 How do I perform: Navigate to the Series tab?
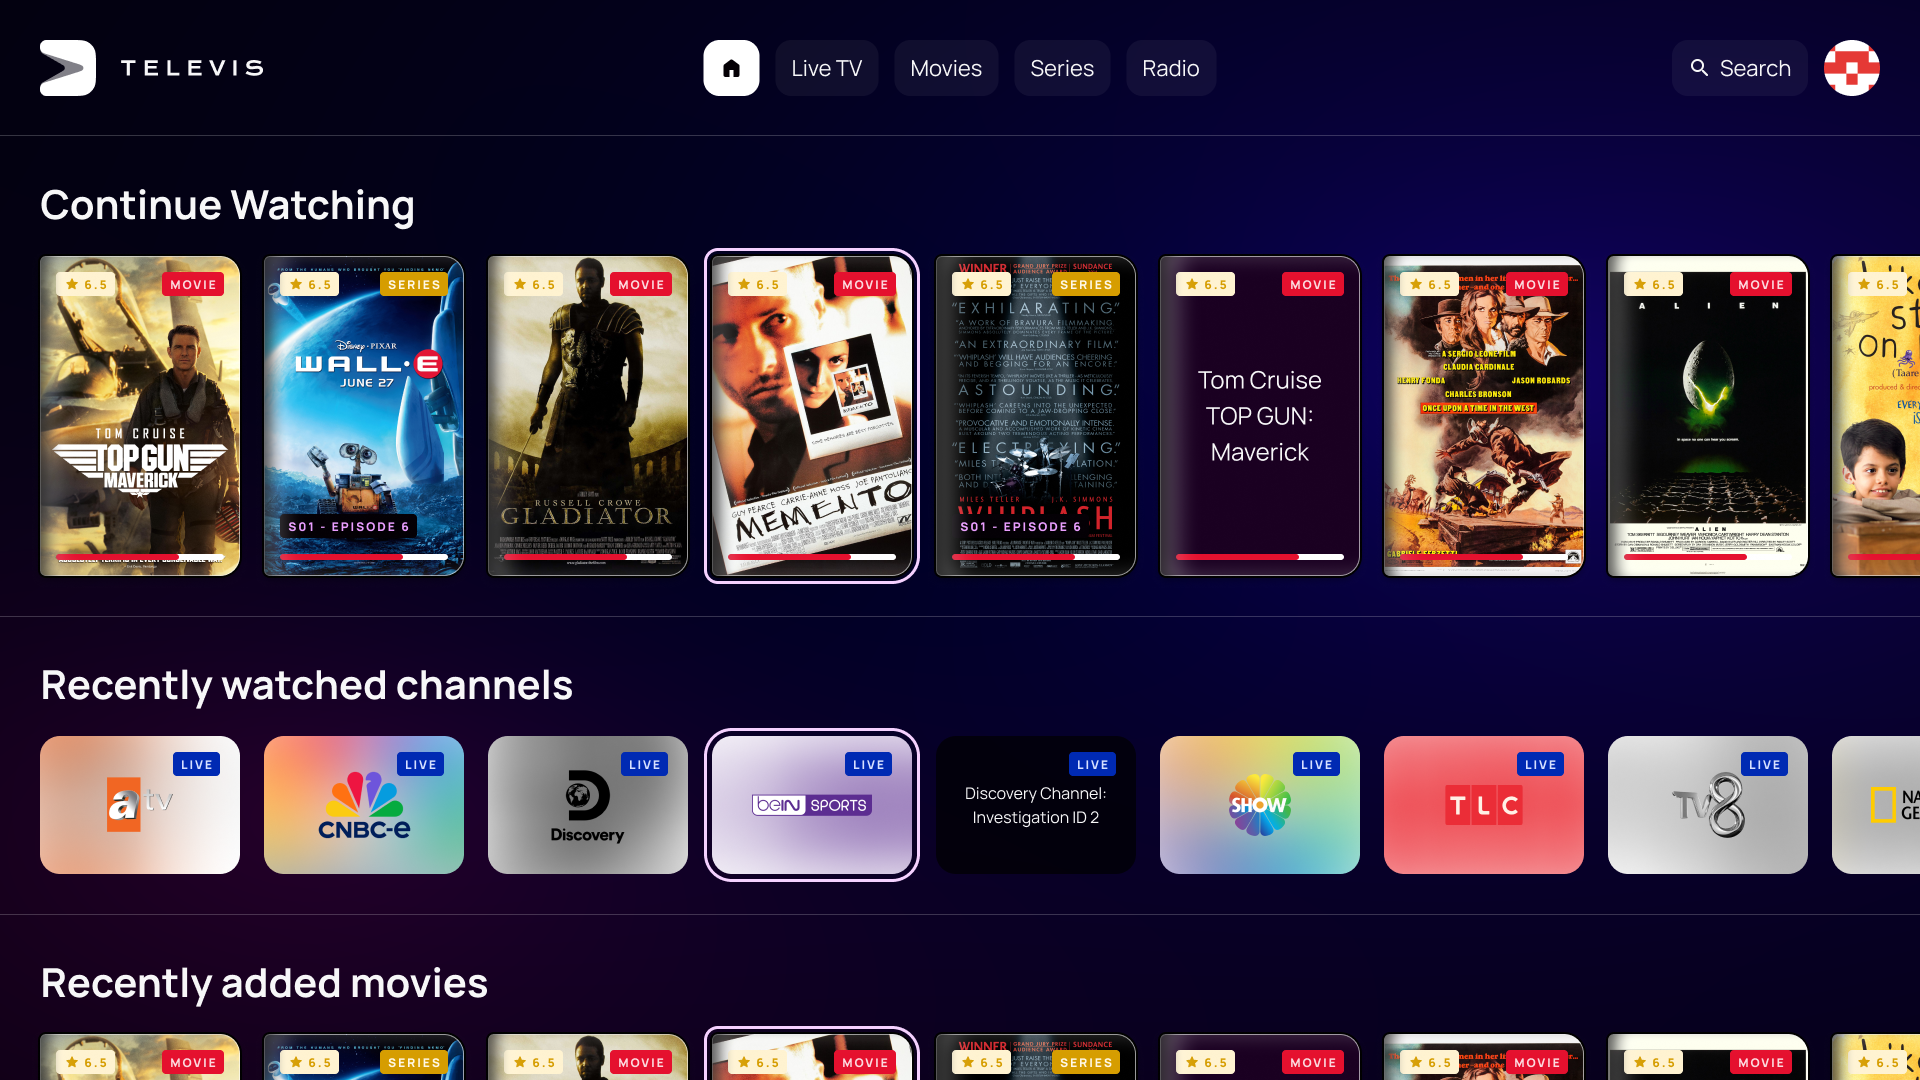1062,68
